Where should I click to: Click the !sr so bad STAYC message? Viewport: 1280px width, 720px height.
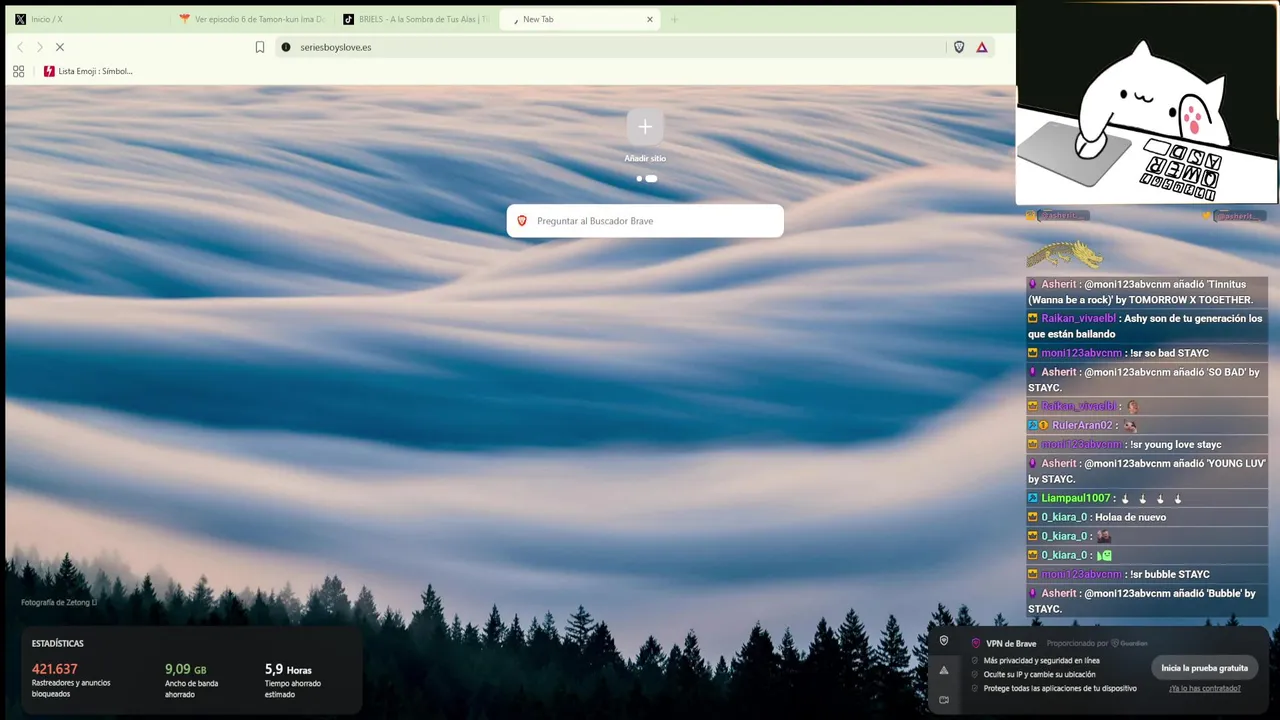pyautogui.click(x=1169, y=353)
